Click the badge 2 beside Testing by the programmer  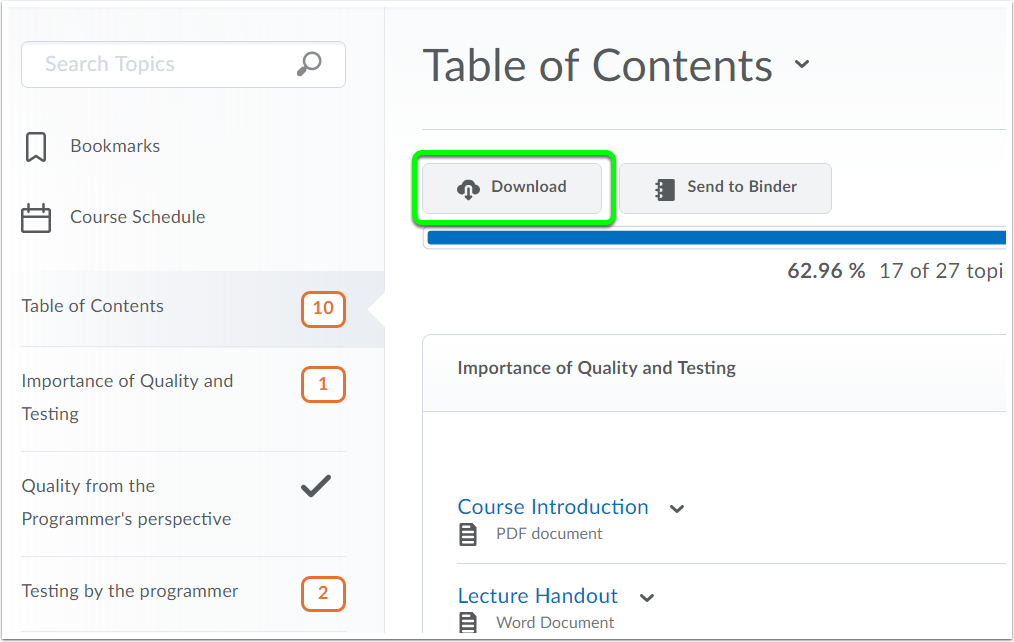pyautogui.click(x=323, y=594)
